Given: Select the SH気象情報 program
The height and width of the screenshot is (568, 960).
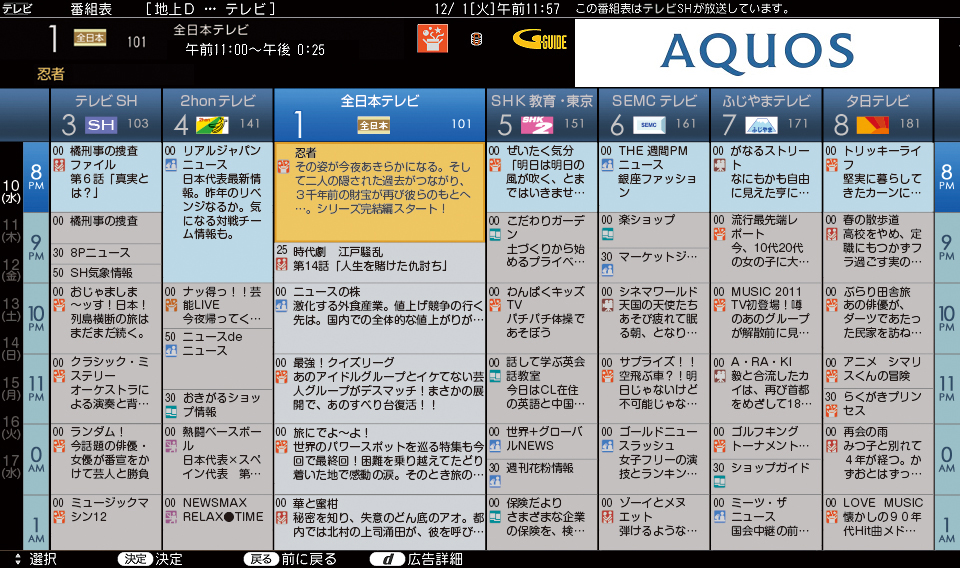Looking at the screenshot, I should point(106,272).
